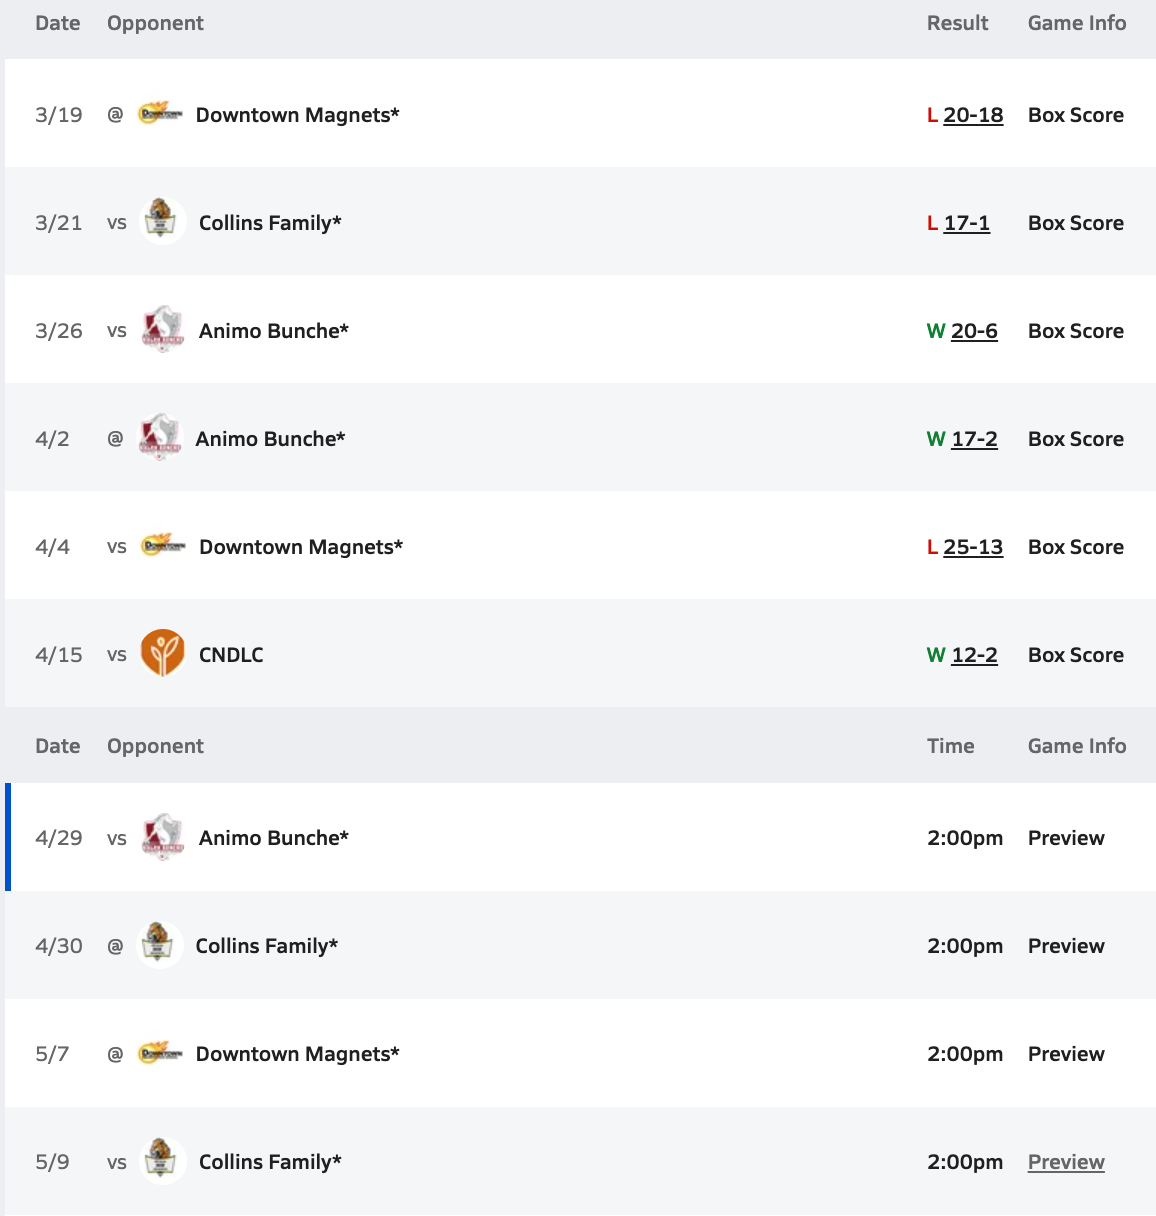Image resolution: width=1156 pixels, height=1216 pixels.
Task: Open the 20-18 loss result link
Action: [x=973, y=115]
